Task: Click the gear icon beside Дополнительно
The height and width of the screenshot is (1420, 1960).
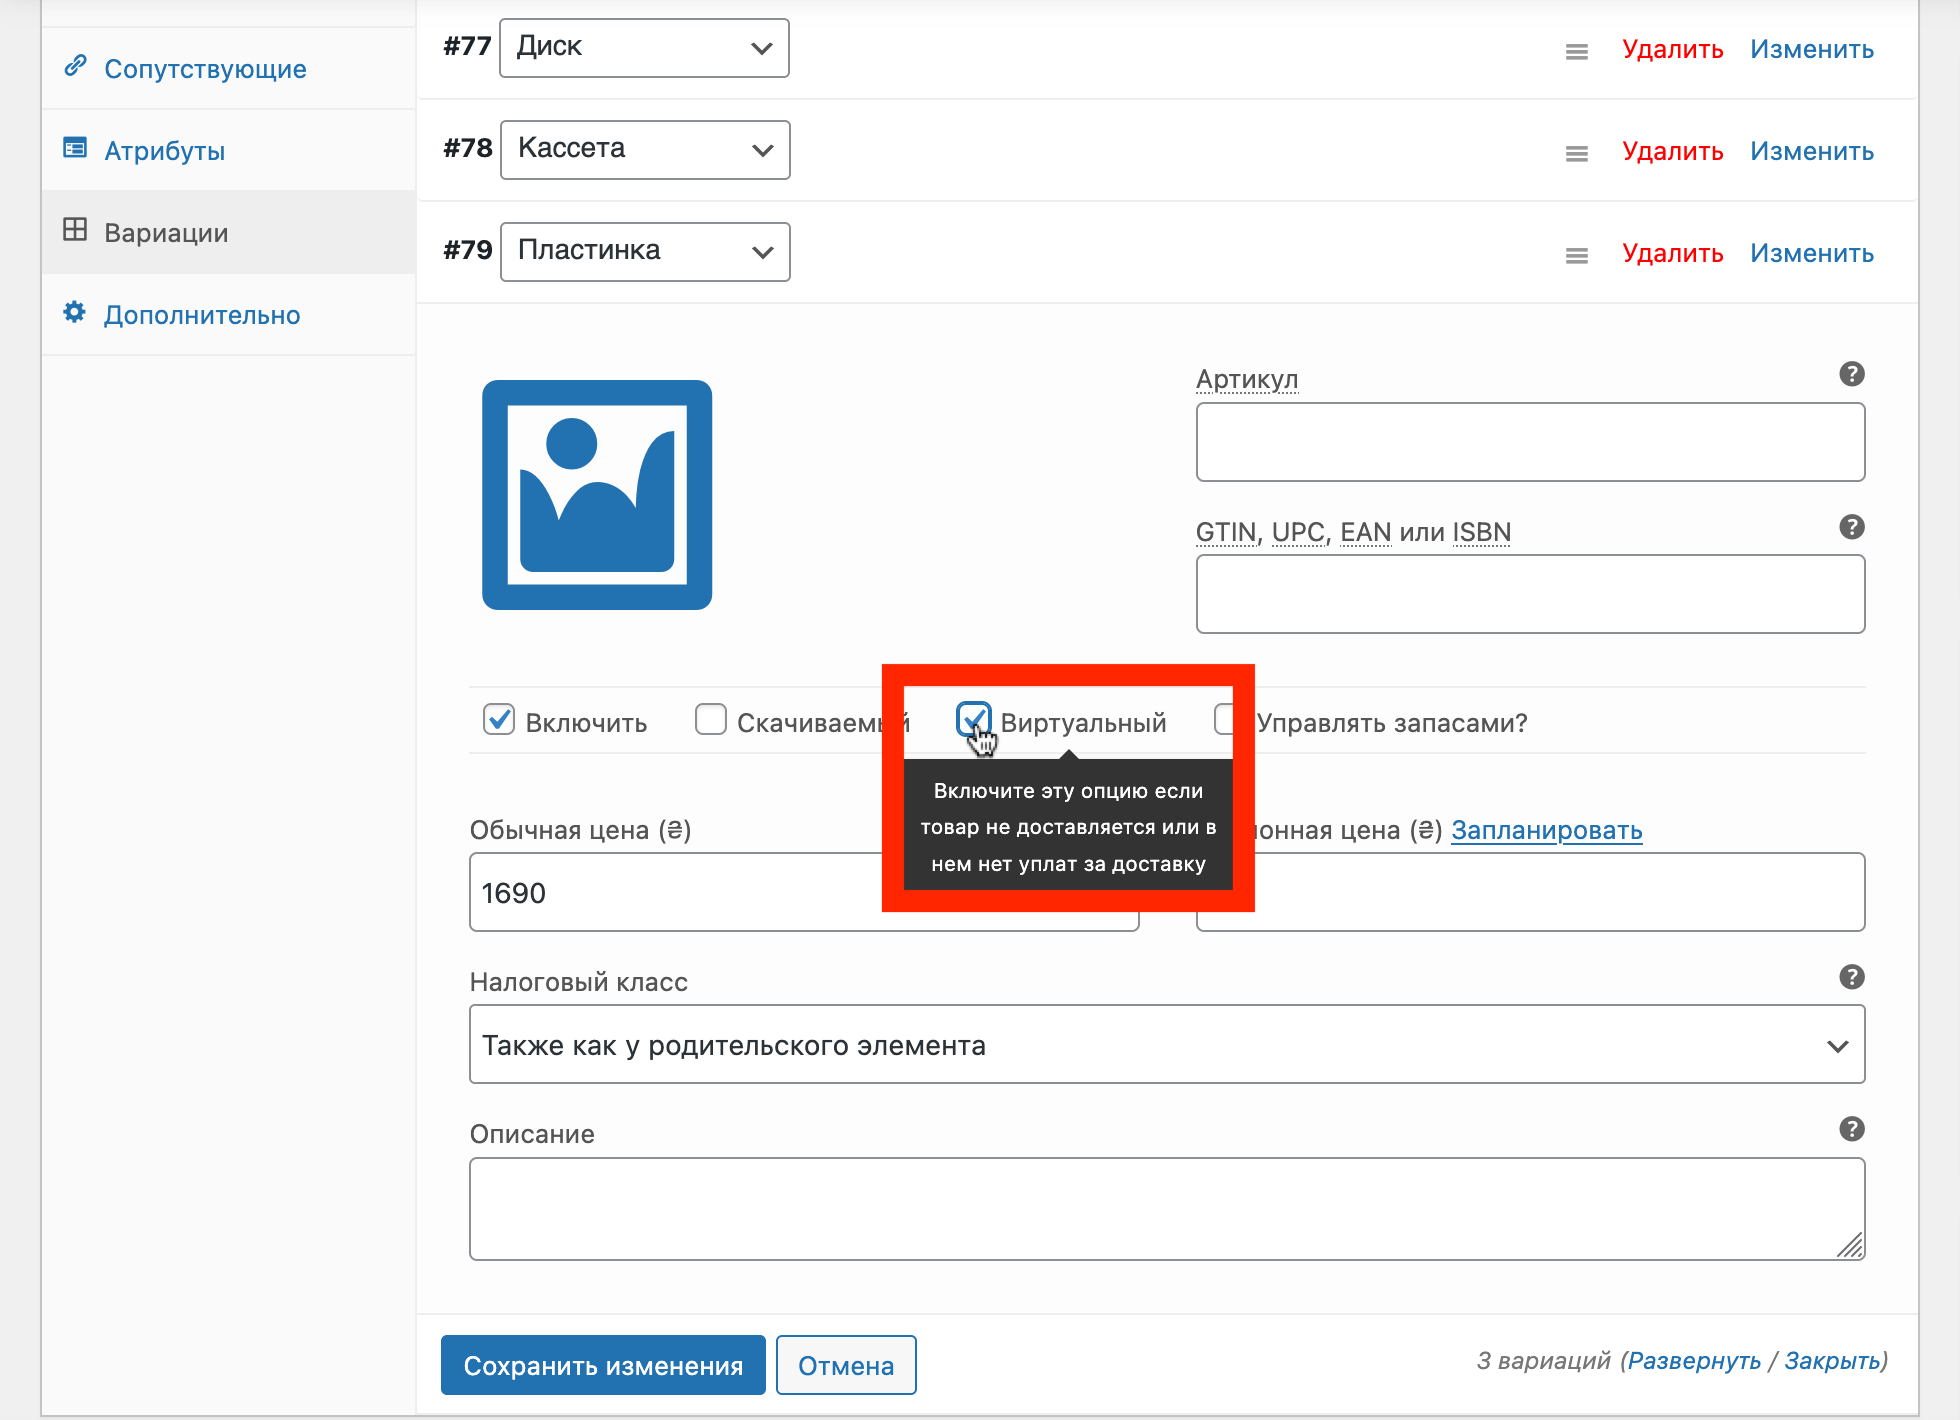Action: tap(75, 312)
